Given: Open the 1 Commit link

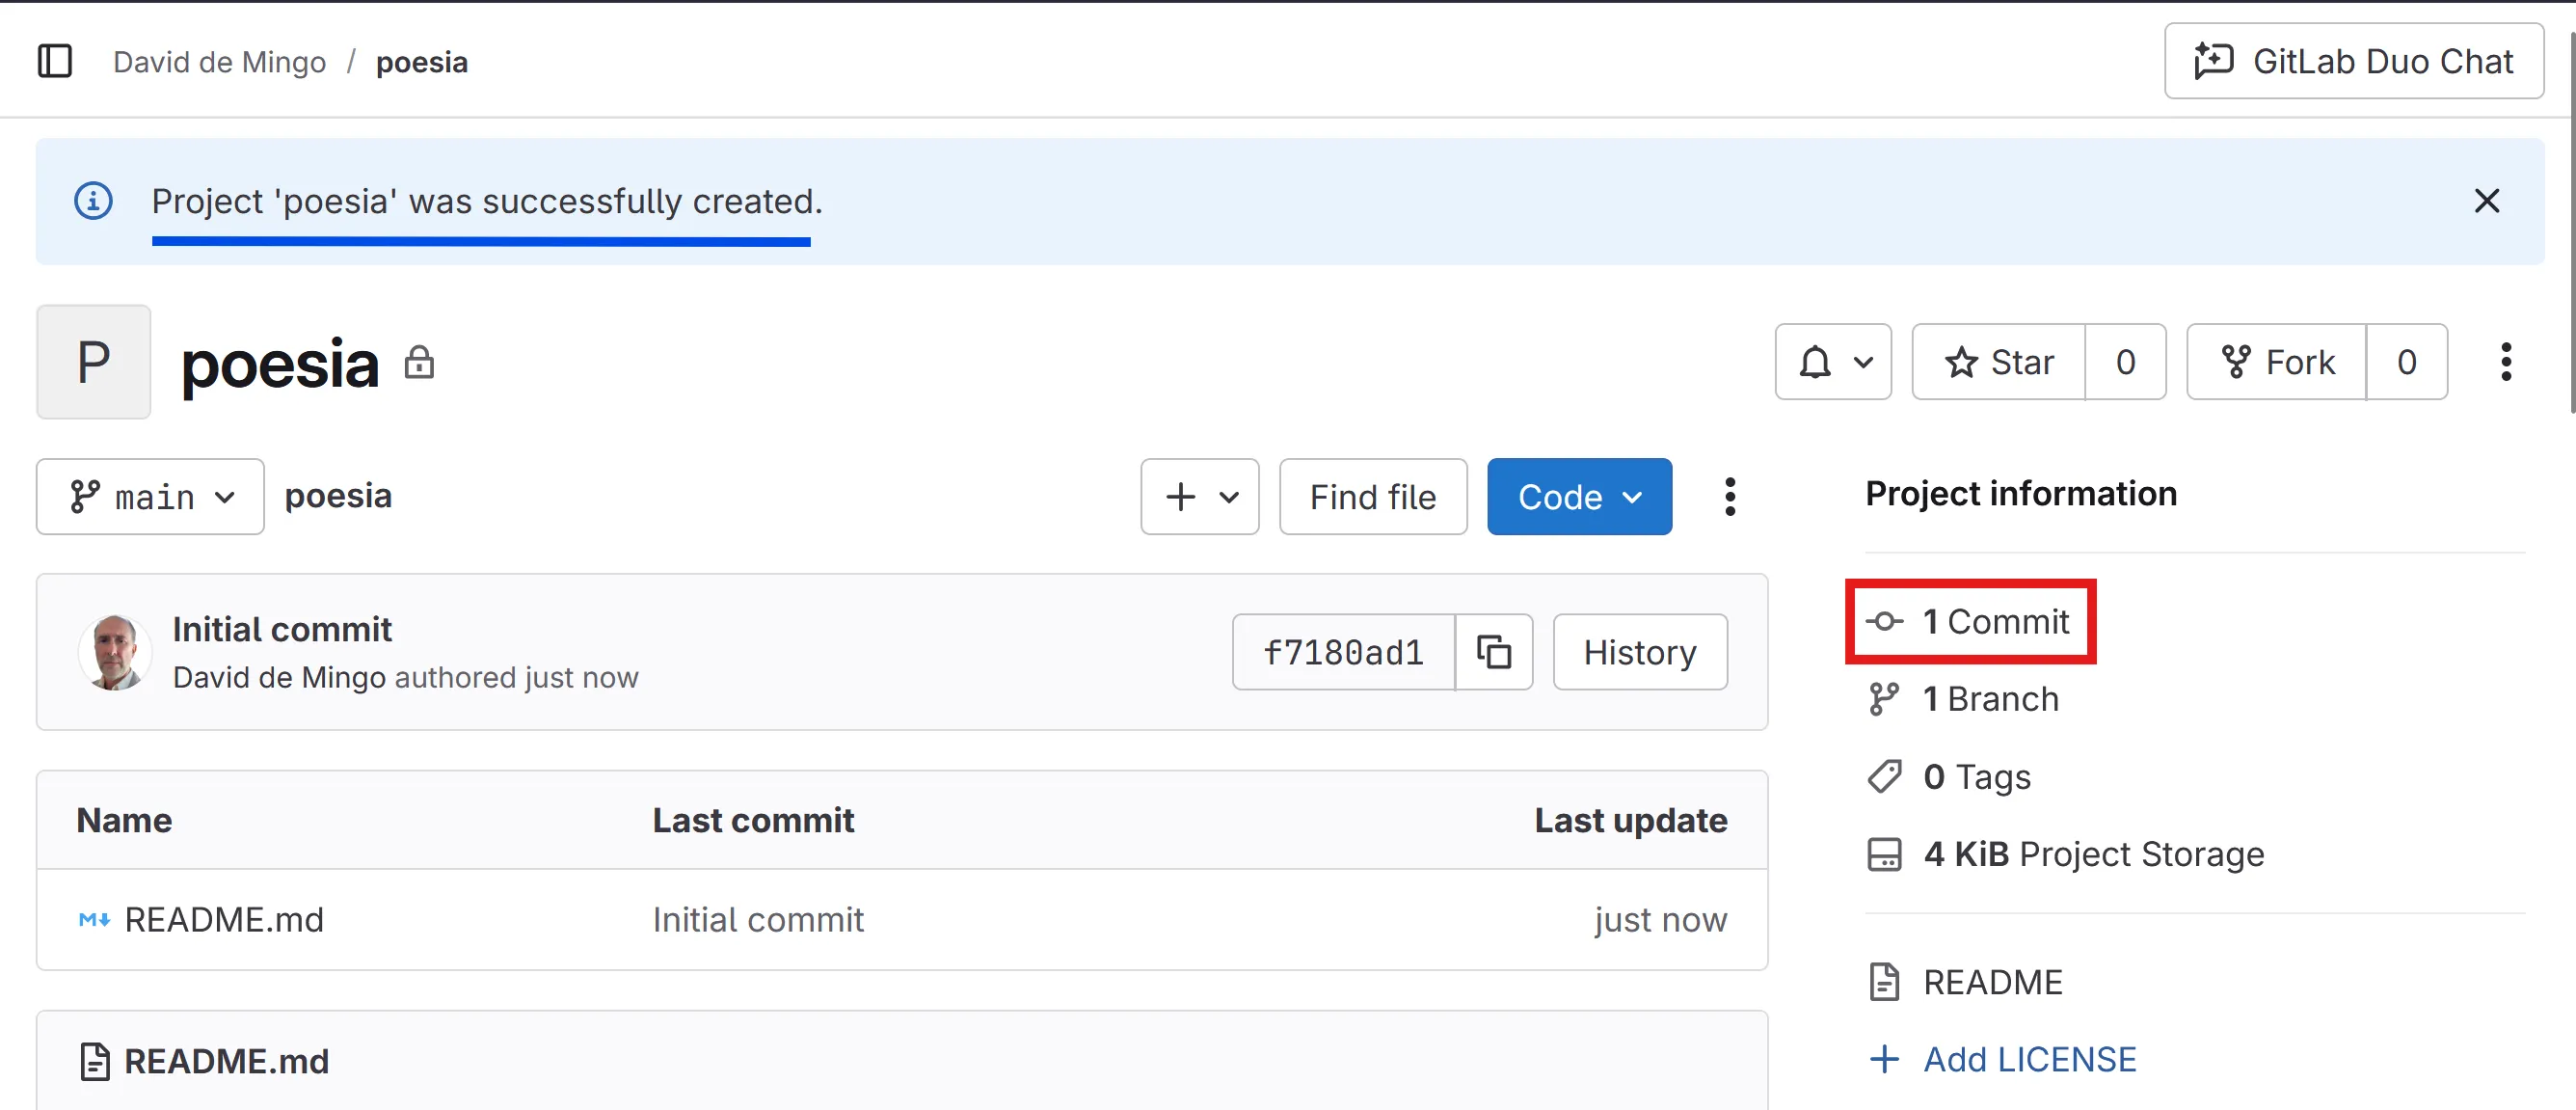Looking at the screenshot, I should point(1994,622).
